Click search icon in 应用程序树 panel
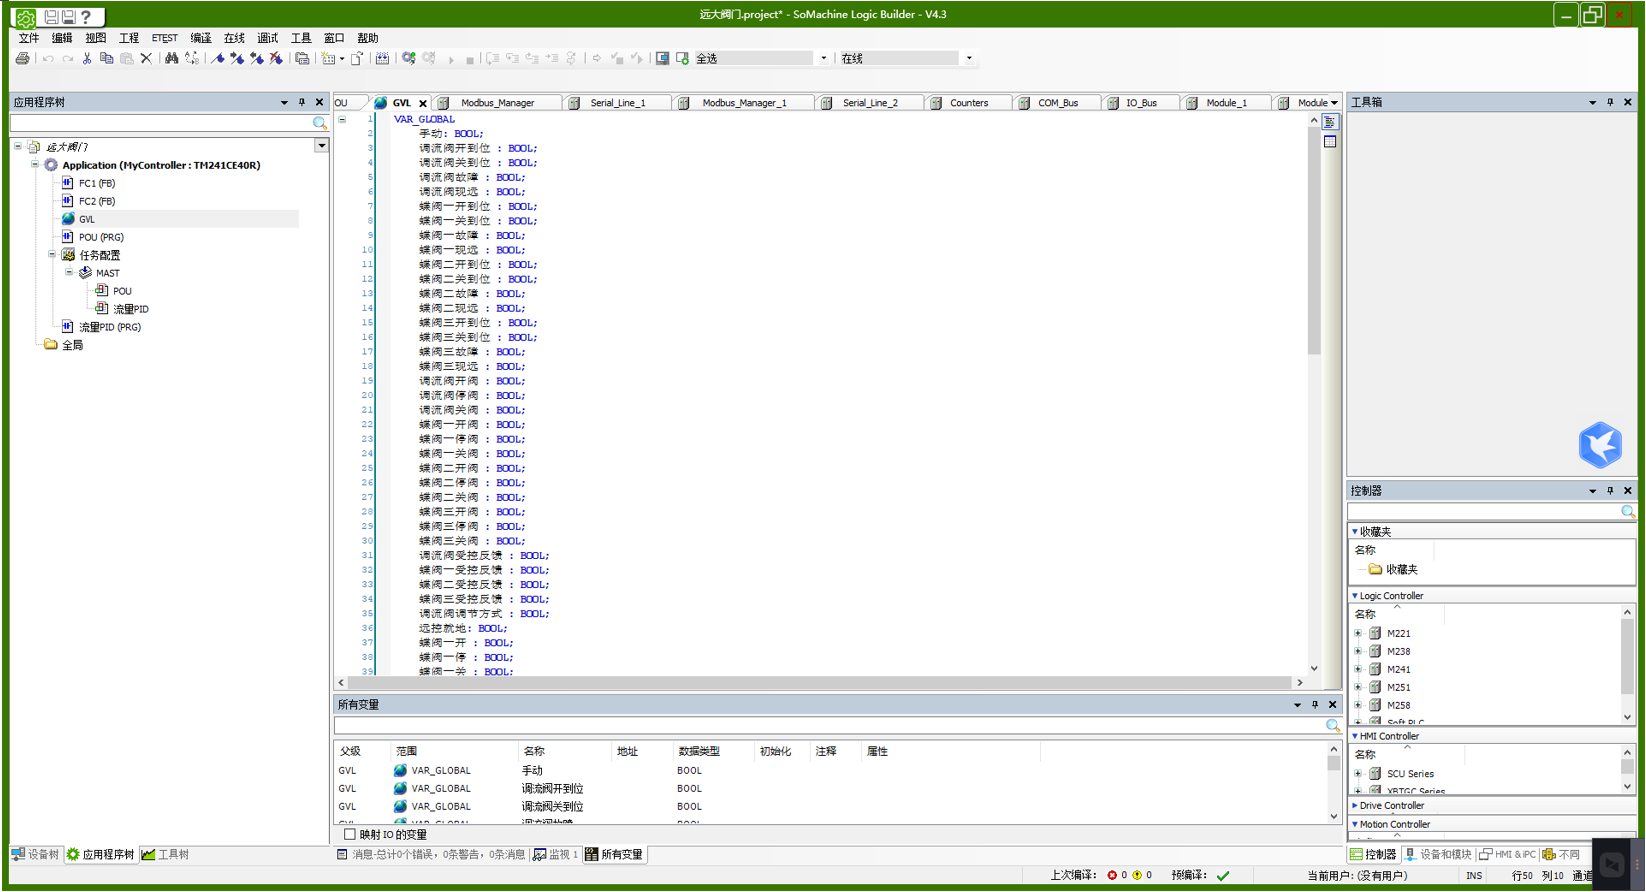This screenshot has height=892, width=1646. (320, 123)
